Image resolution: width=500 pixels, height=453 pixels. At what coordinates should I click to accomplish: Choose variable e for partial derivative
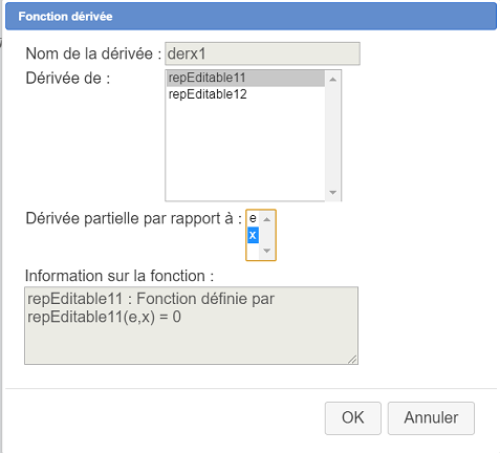pyautogui.click(x=253, y=218)
